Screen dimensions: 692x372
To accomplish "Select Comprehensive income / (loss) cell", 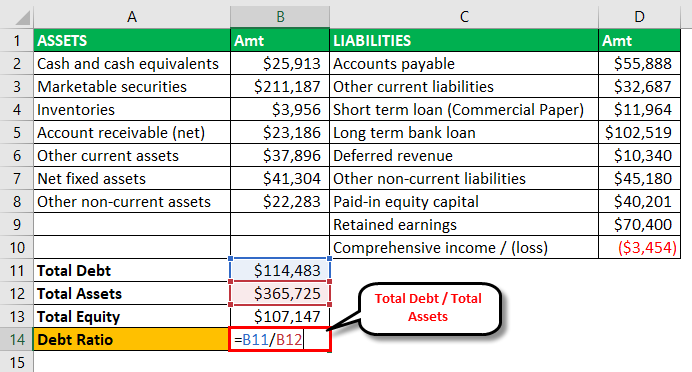I will 464,247.
